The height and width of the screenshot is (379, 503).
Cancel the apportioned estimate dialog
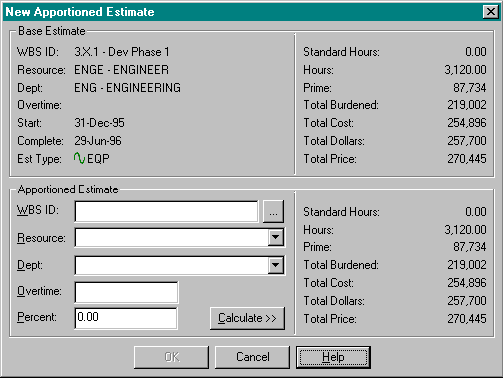point(252,357)
